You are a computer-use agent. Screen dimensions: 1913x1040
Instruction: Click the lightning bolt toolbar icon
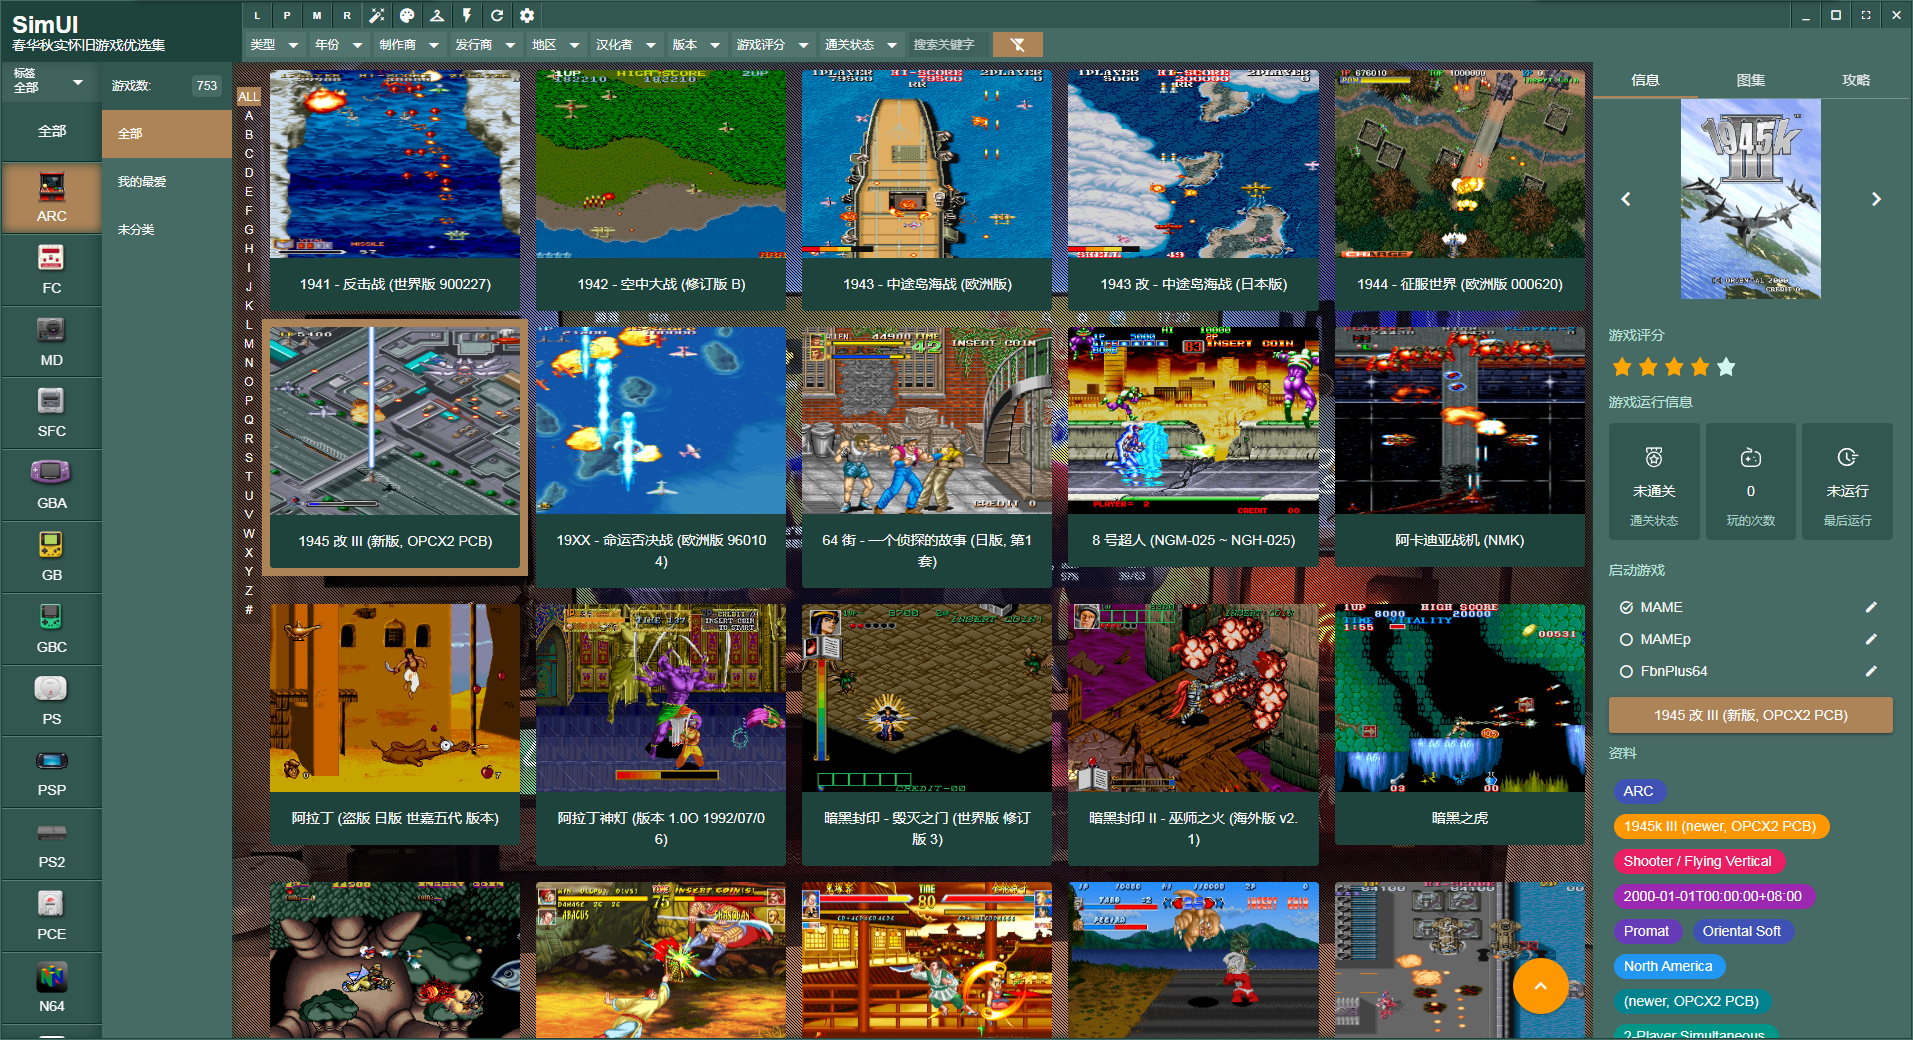467,15
